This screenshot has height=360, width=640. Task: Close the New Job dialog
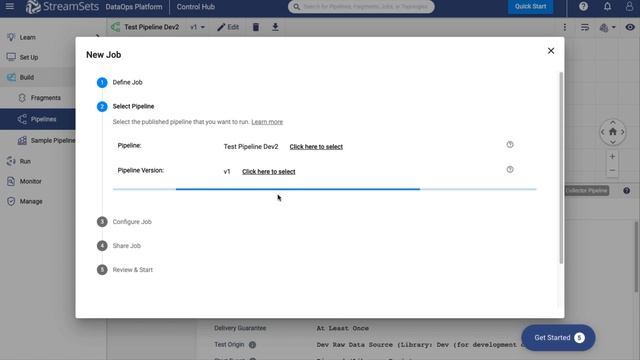point(551,51)
